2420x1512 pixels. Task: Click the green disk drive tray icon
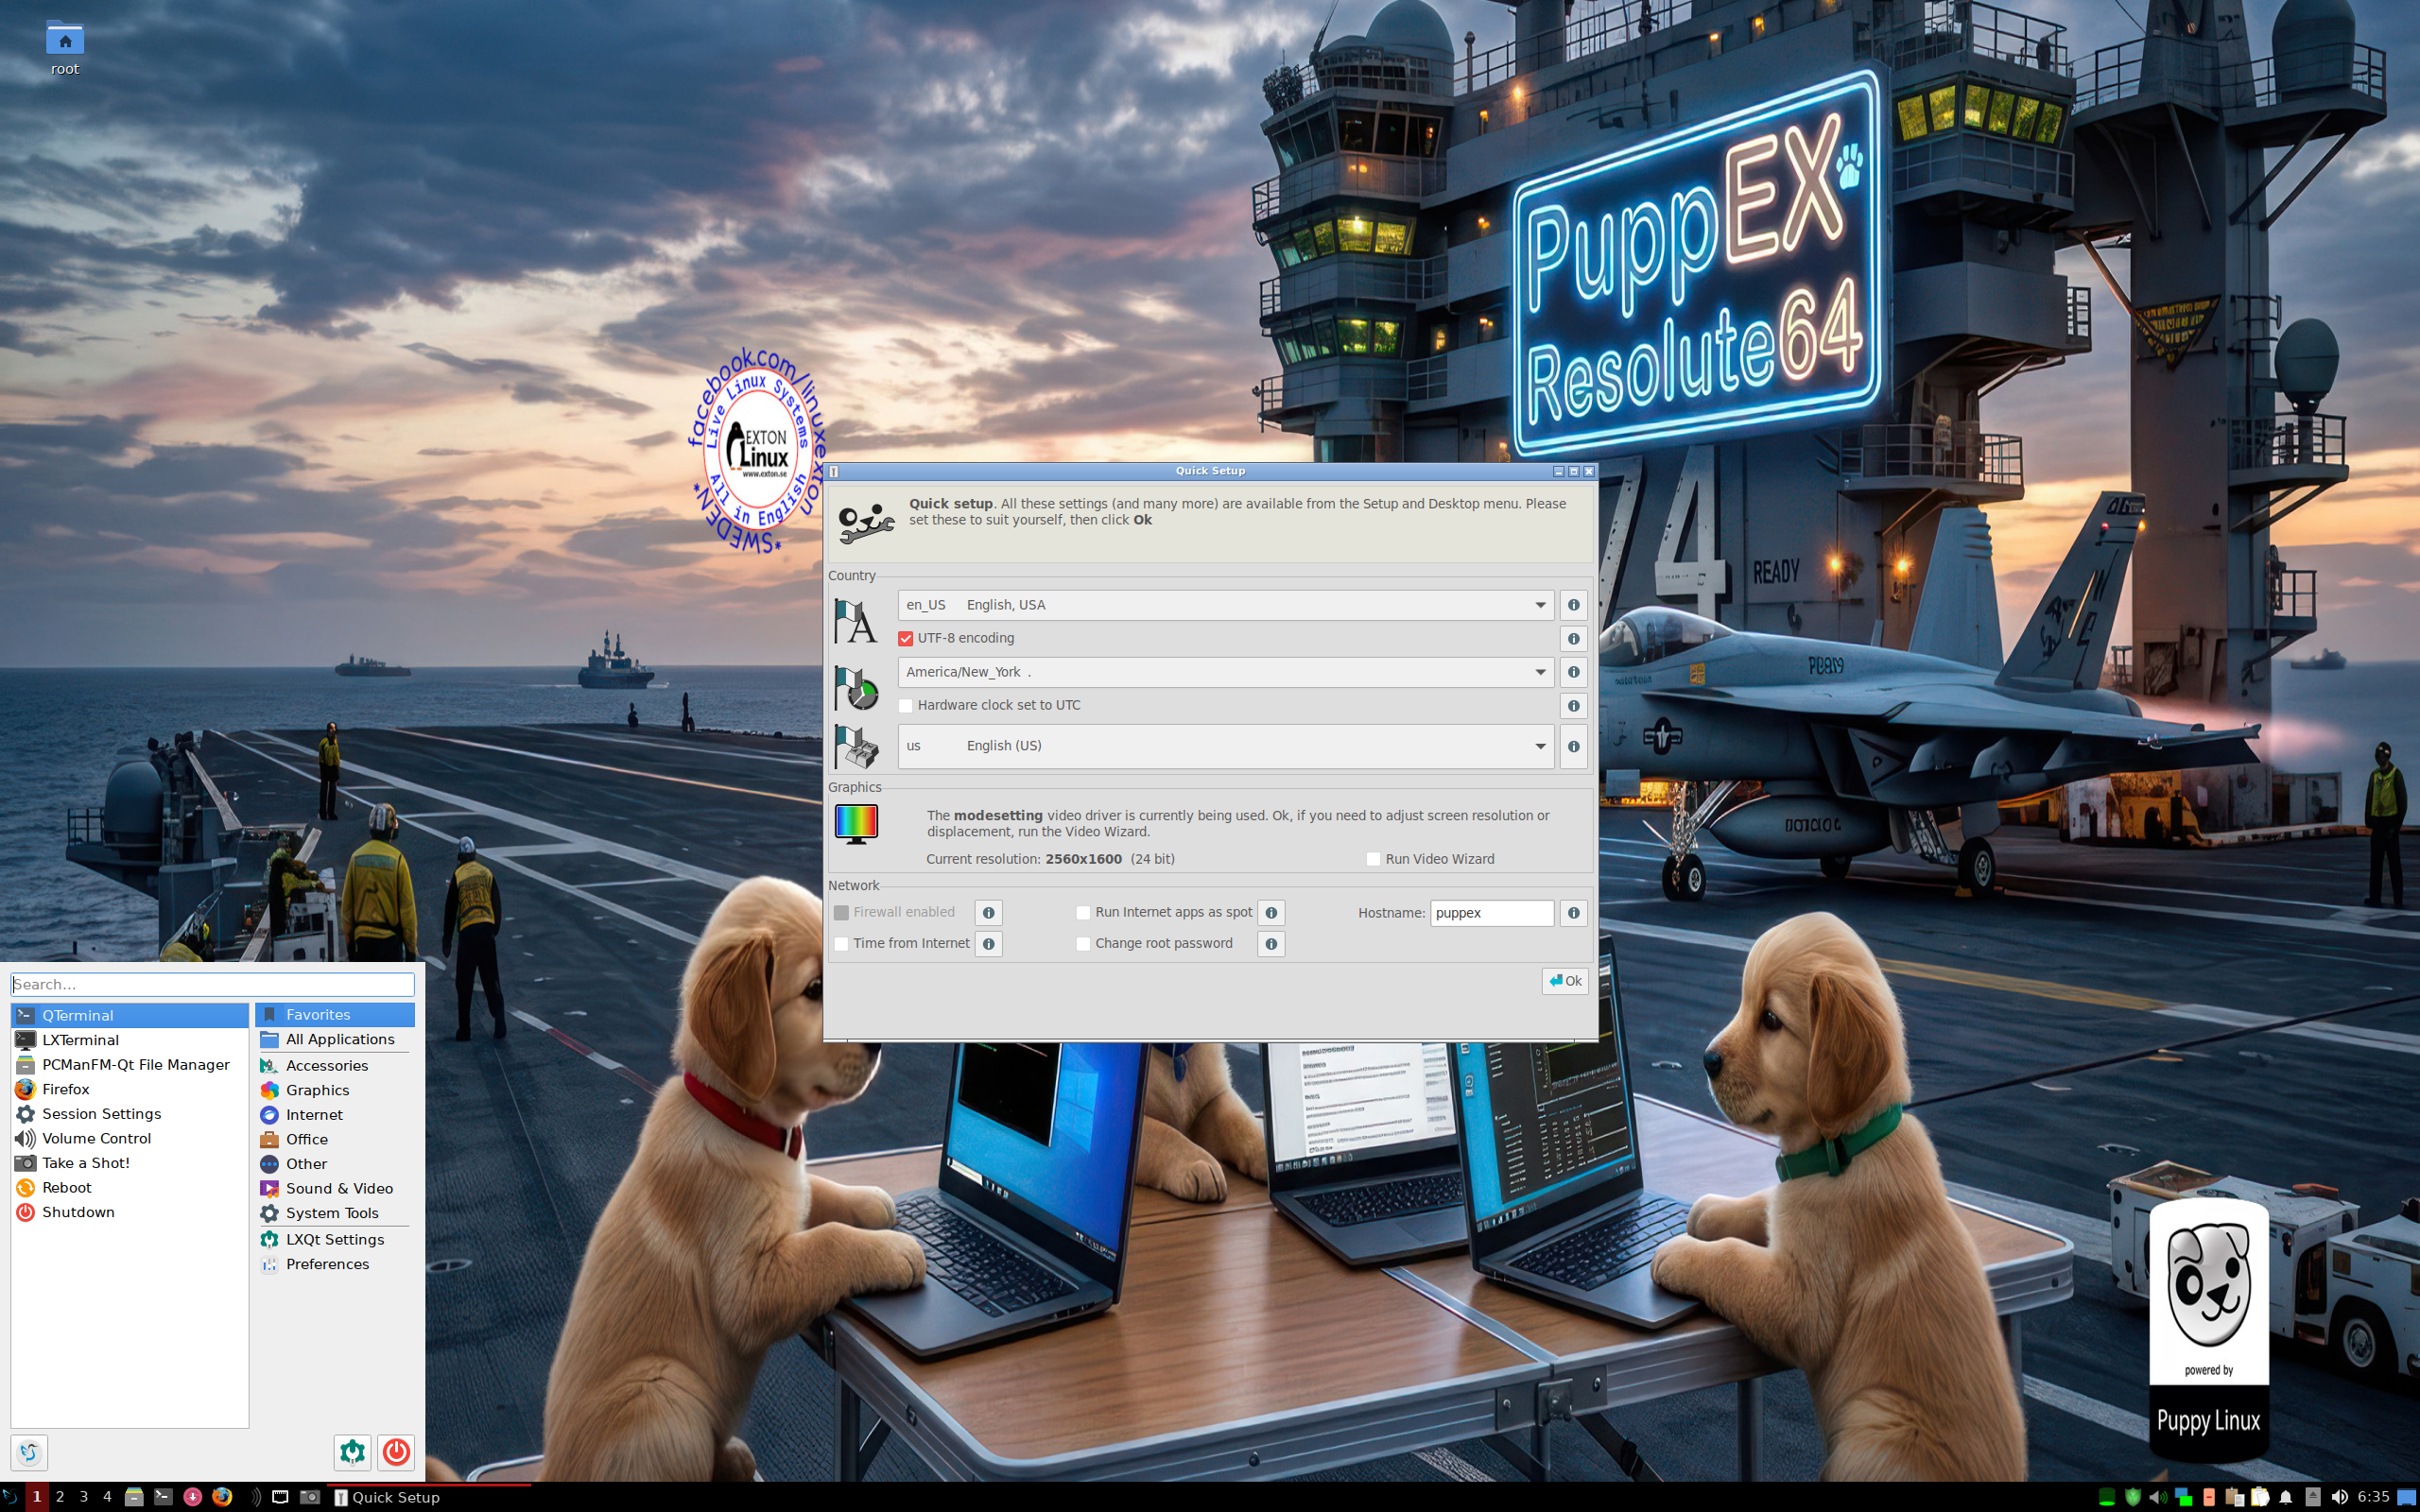point(2107,1497)
